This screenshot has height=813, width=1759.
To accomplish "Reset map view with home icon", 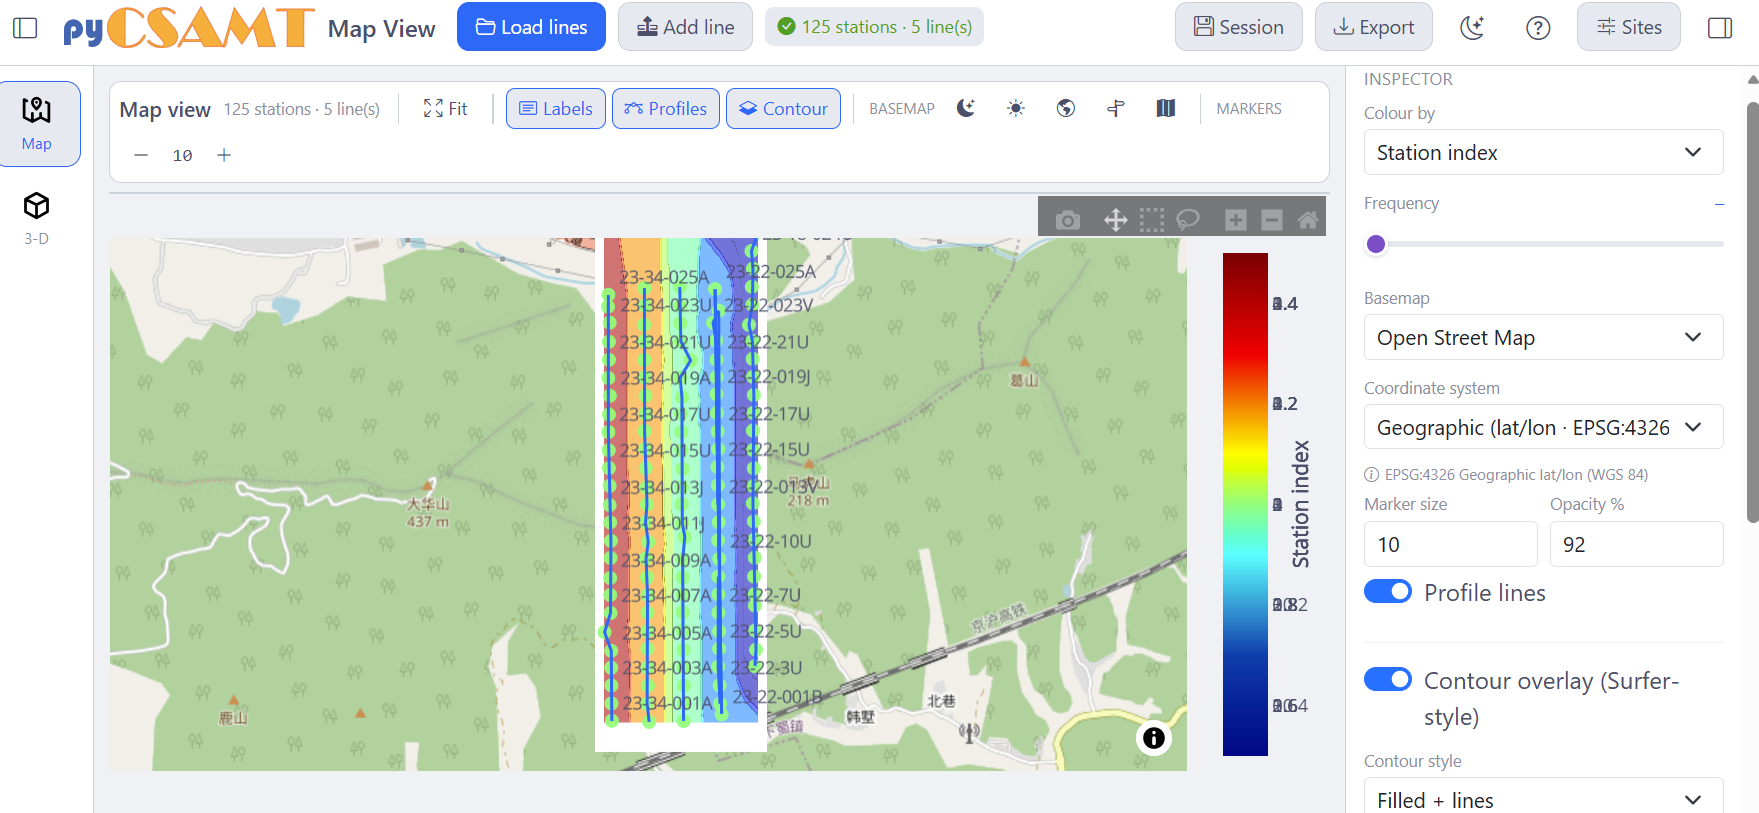I will click(x=1308, y=220).
